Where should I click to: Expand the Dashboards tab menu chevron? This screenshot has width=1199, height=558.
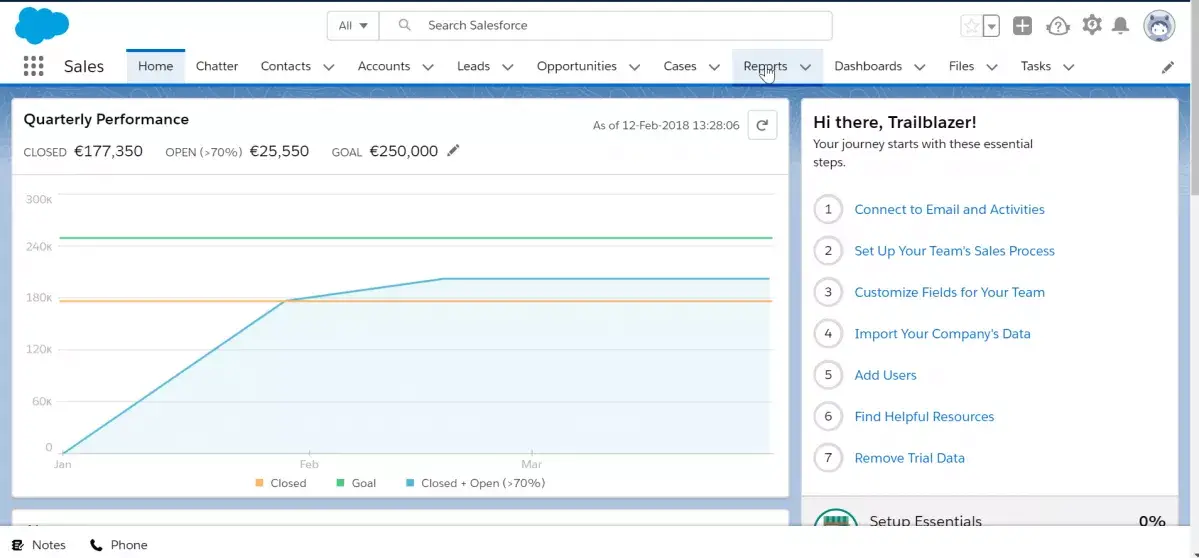[x=920, y=67]
